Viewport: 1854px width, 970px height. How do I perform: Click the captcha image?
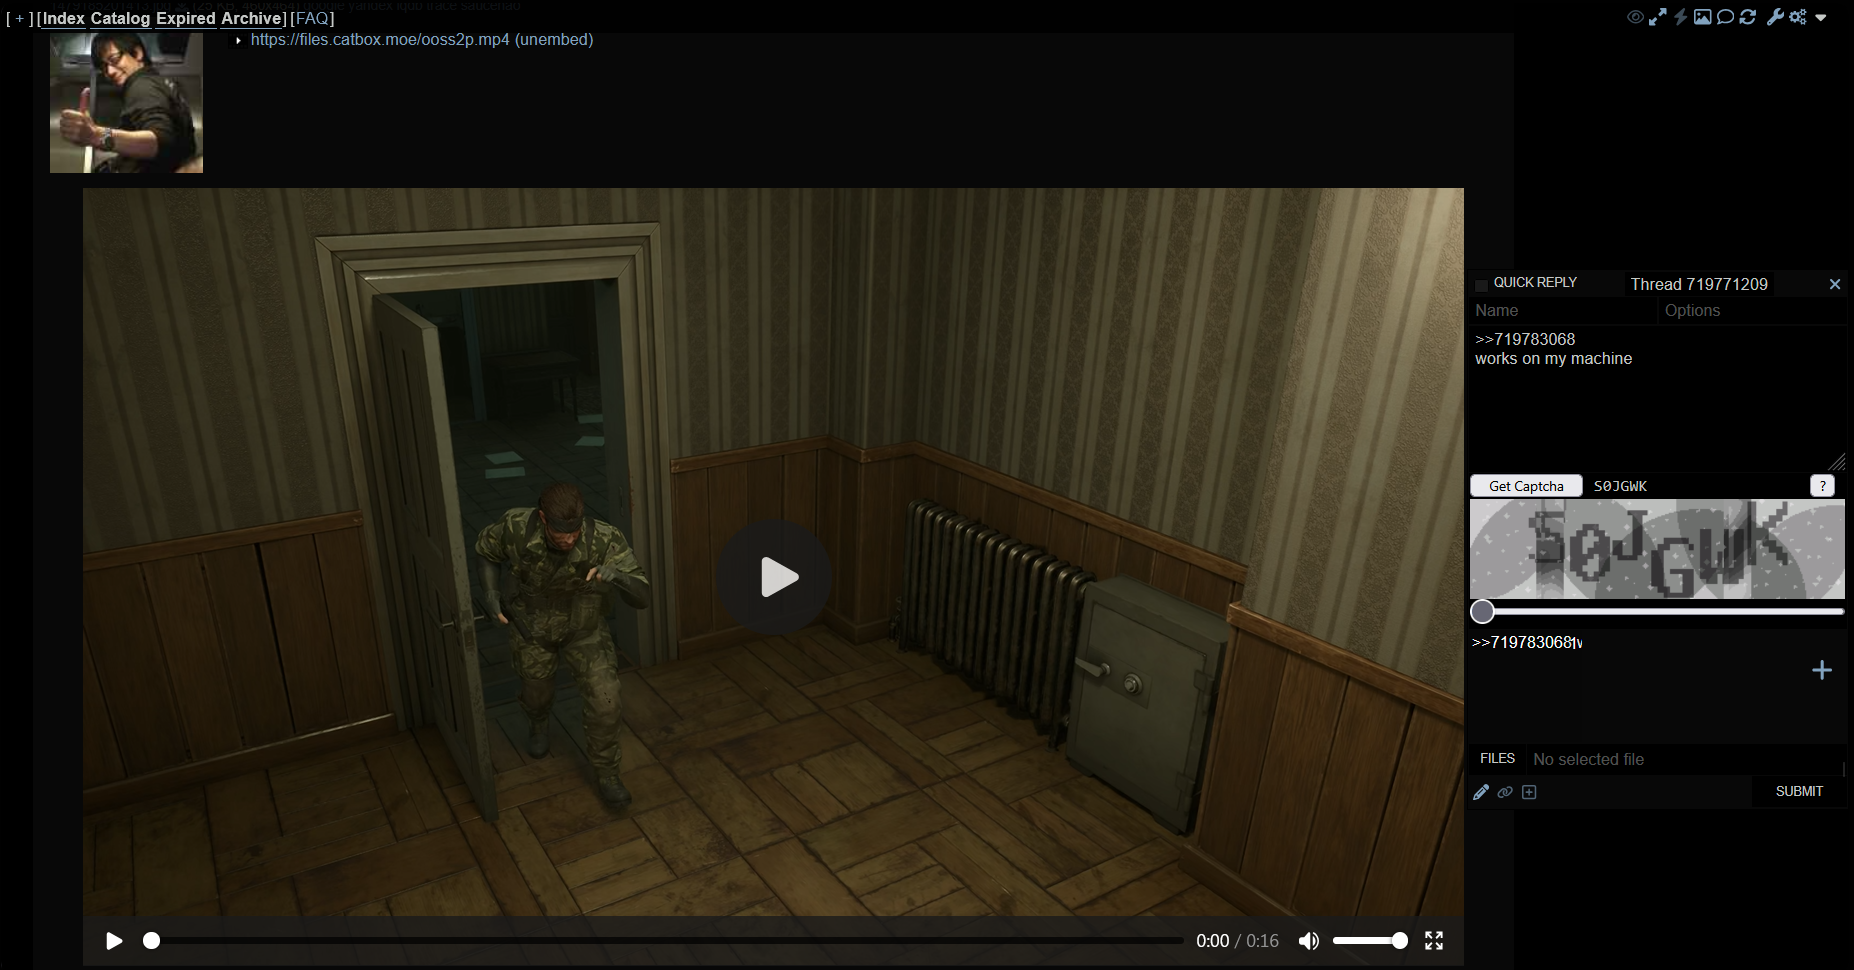click(1657, 549)
